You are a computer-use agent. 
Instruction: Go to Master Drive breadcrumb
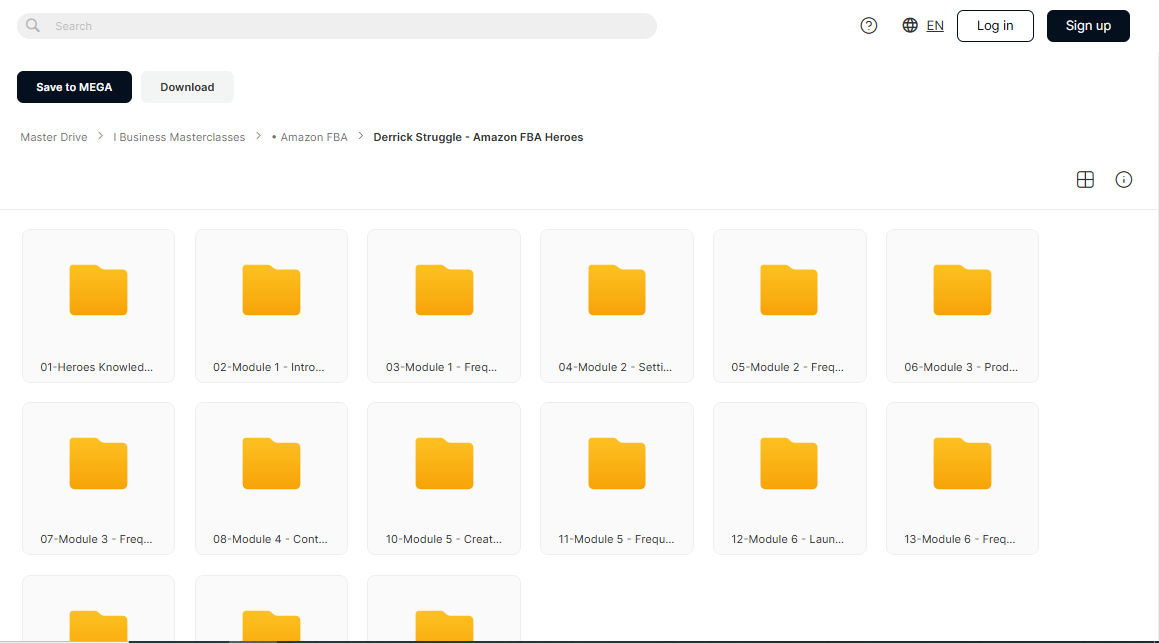coord(54,137)
